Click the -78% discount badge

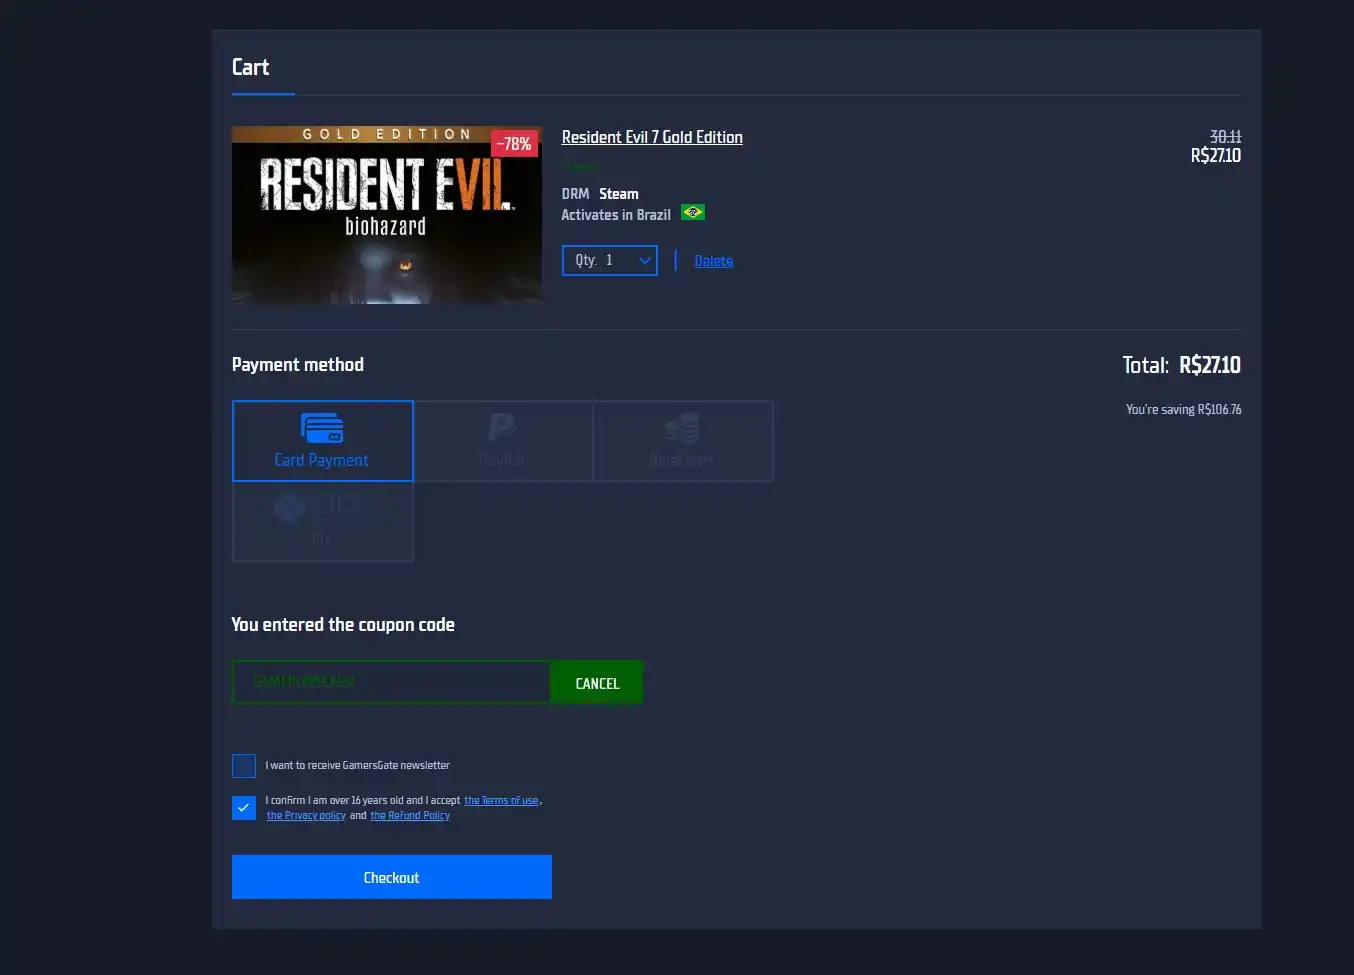(x=514, y=144)
